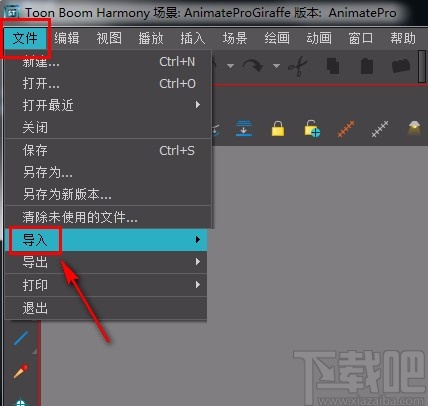Choose 新建... from the file menu
This screenshot has height=406, width=428.
109,62
